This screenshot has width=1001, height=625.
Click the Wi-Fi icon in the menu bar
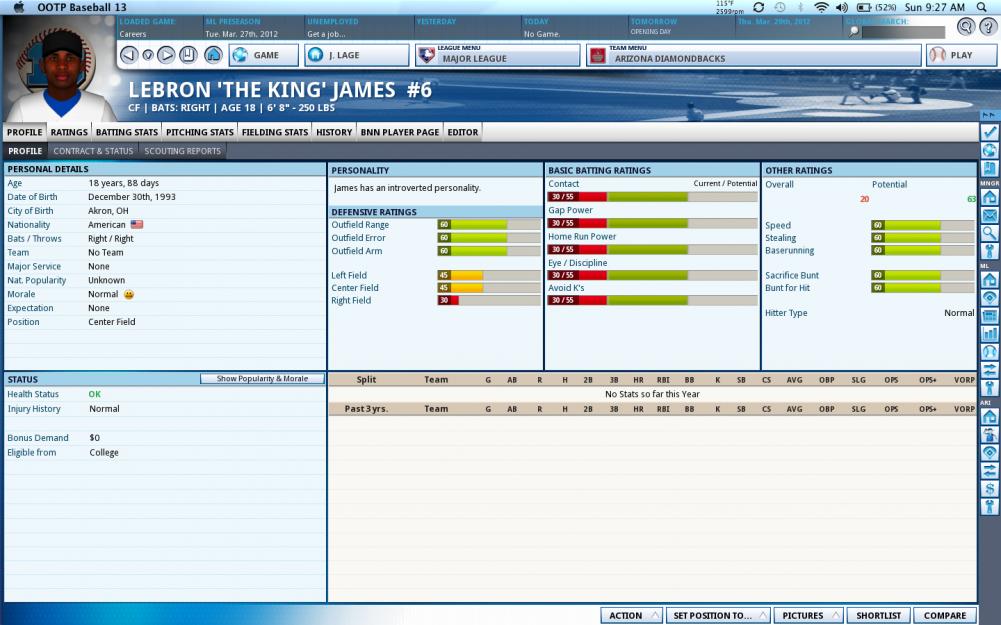[x=822, y=7]
